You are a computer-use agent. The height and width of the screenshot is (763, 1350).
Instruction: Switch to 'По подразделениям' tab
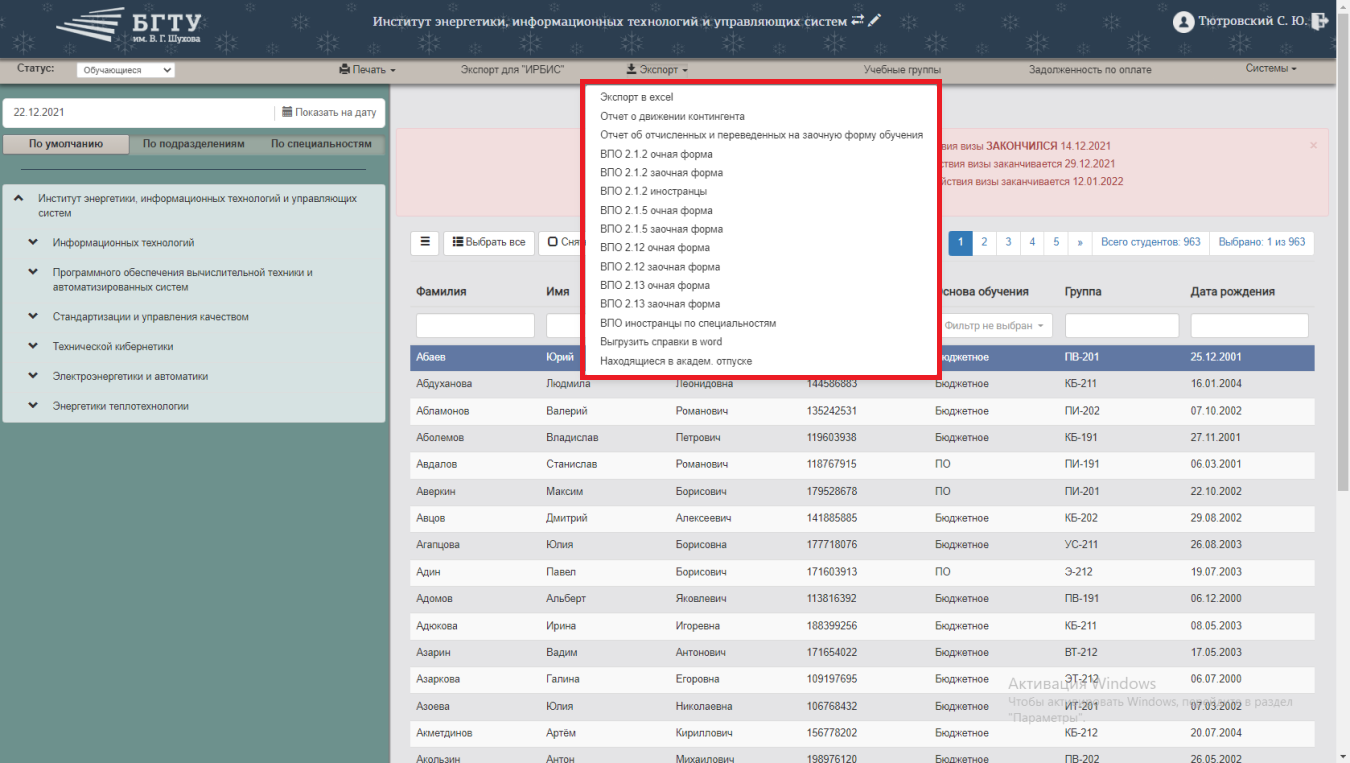tap(193, 144)
